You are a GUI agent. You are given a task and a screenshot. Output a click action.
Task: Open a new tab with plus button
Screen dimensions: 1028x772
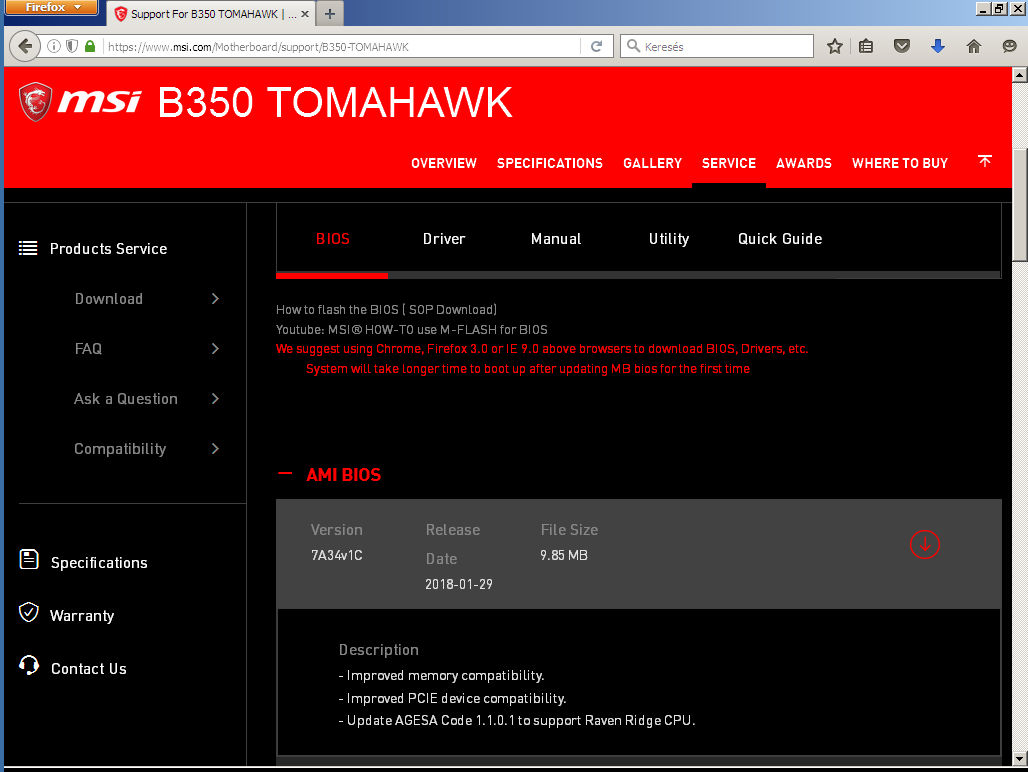[330, 14]
